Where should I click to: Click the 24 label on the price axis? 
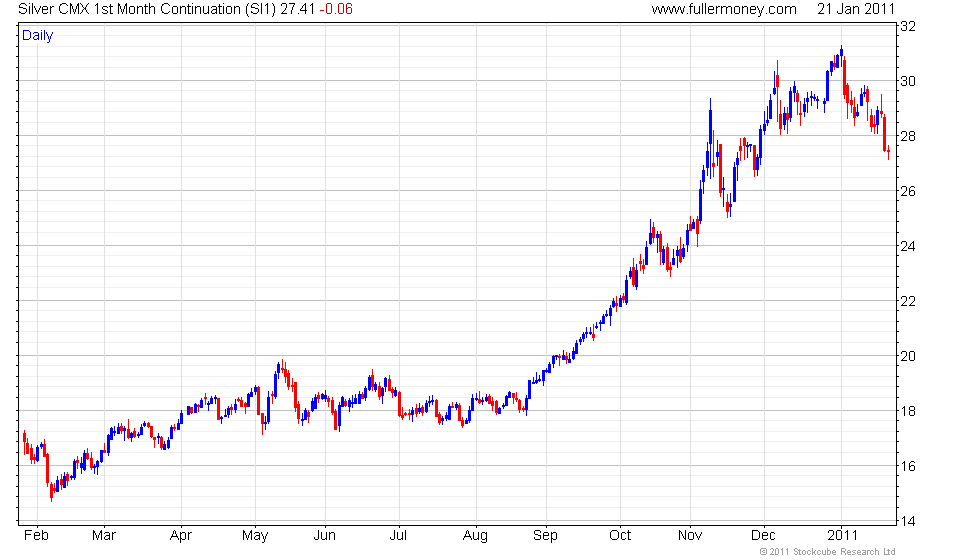click(x=908, y=246)
